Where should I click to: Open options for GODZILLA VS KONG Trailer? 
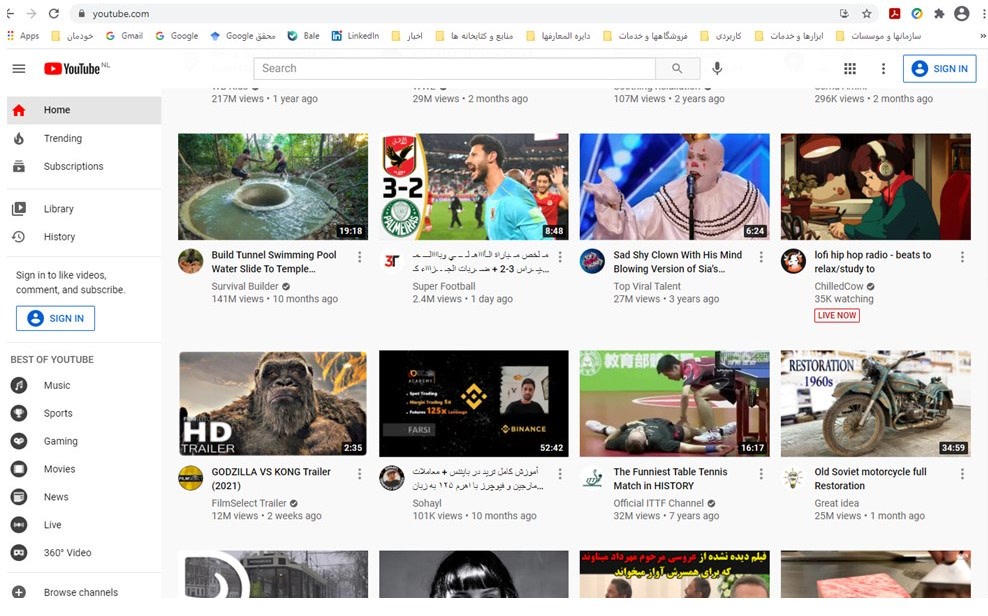(359, 474)
